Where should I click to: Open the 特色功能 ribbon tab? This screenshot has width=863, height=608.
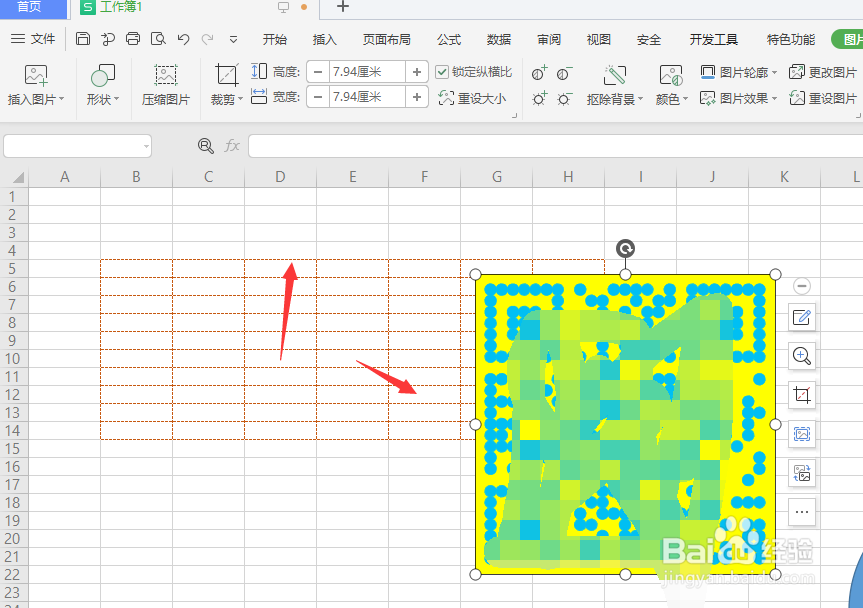[x=790, y=39]
